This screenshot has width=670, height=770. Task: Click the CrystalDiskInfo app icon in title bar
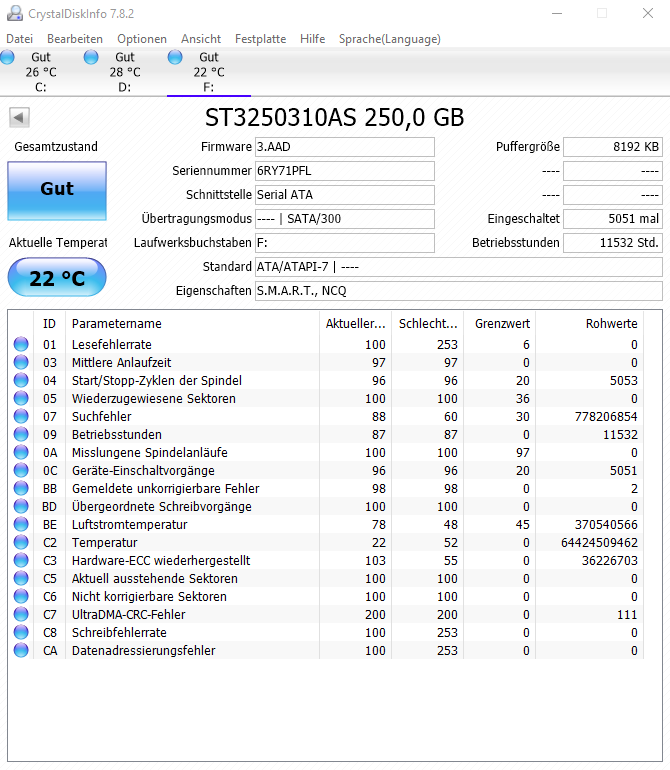(15, 13)
